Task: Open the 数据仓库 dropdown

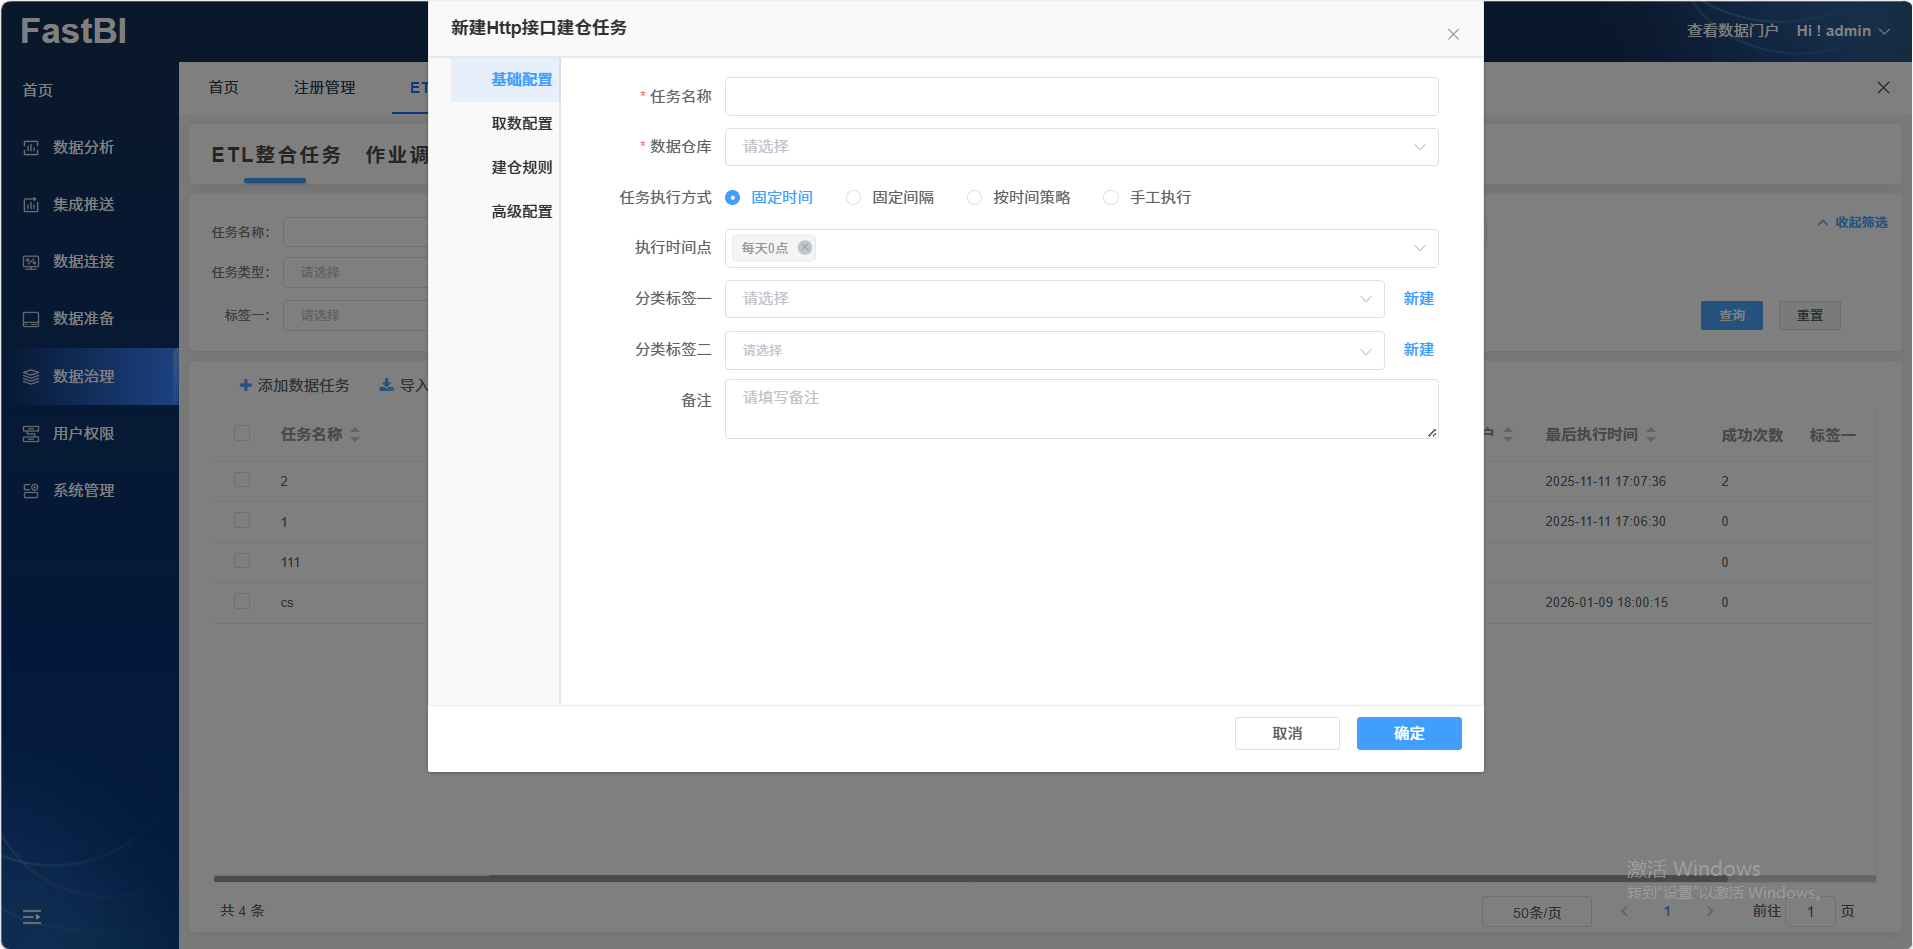Action: pyautogui.click(x=1081, y=147)
